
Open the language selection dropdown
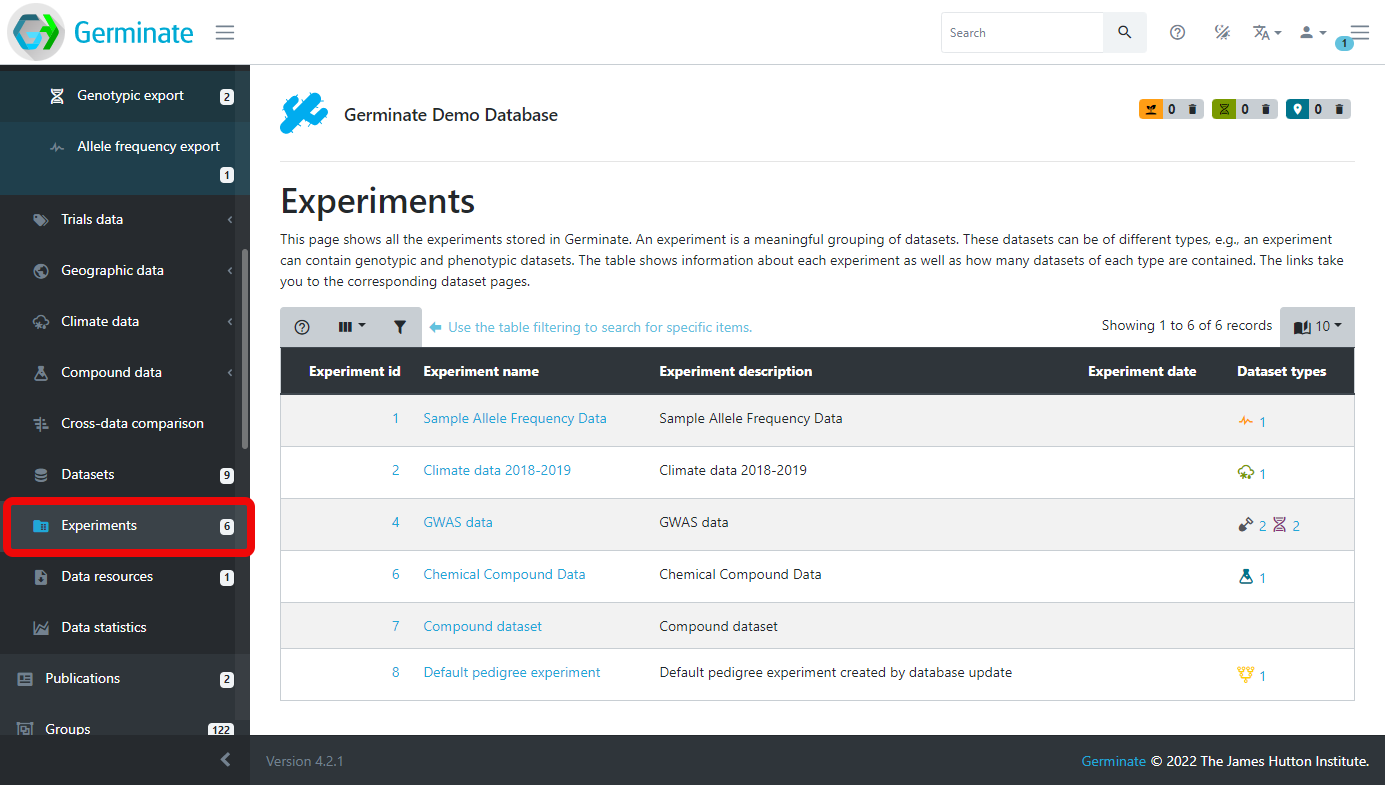pyautogui.click(x=1266, y=33)
